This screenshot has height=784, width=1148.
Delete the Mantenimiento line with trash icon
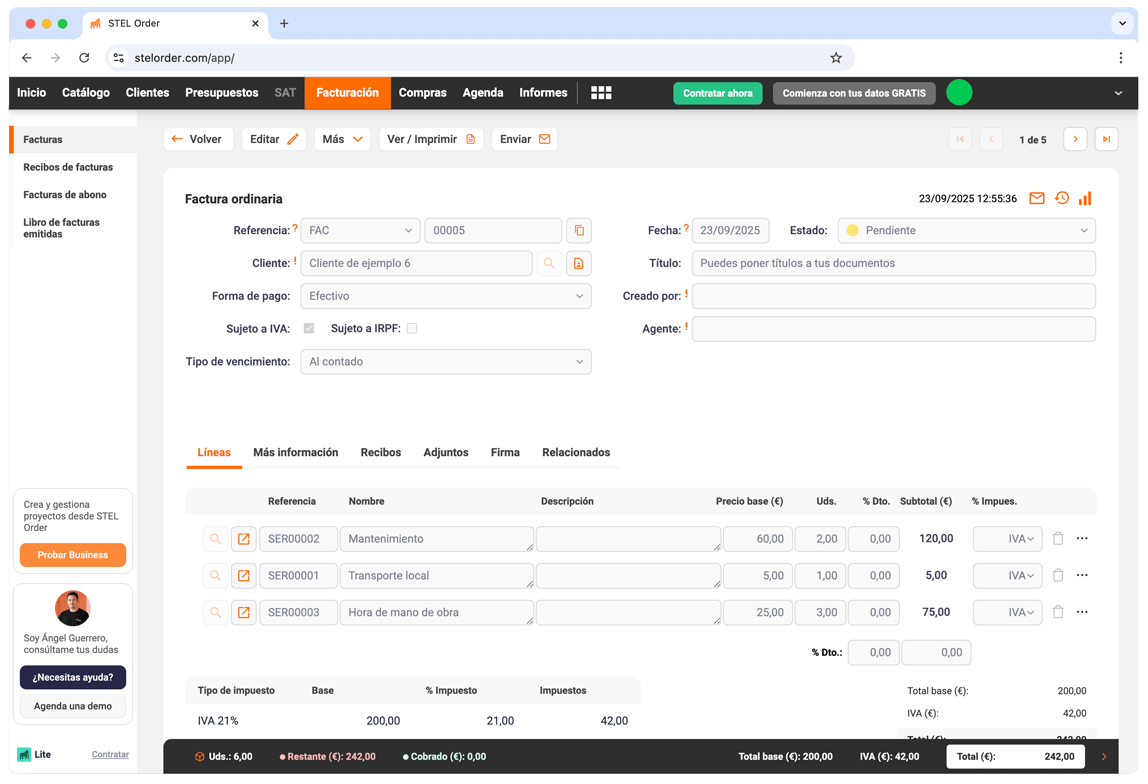pyautogui.click(x=1058, y=539)
